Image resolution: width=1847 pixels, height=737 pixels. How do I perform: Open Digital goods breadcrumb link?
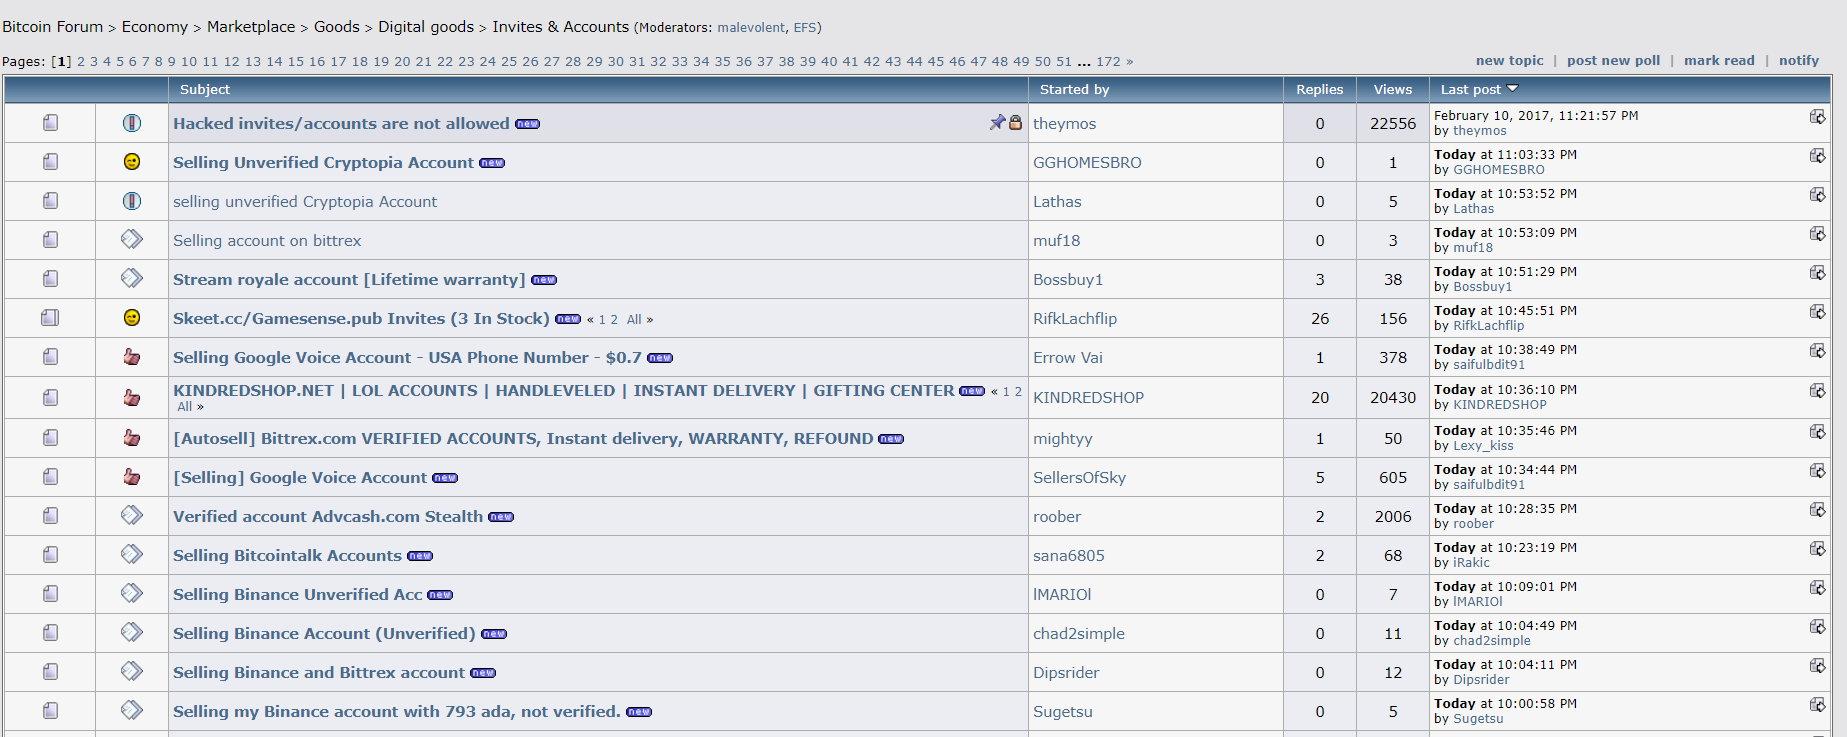coord(426,27)
